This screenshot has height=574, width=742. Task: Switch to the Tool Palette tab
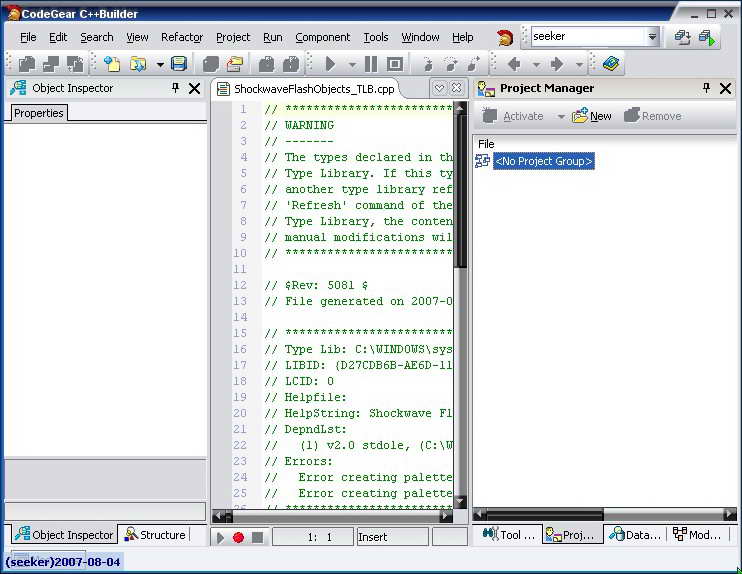click(x=508, y=535)
